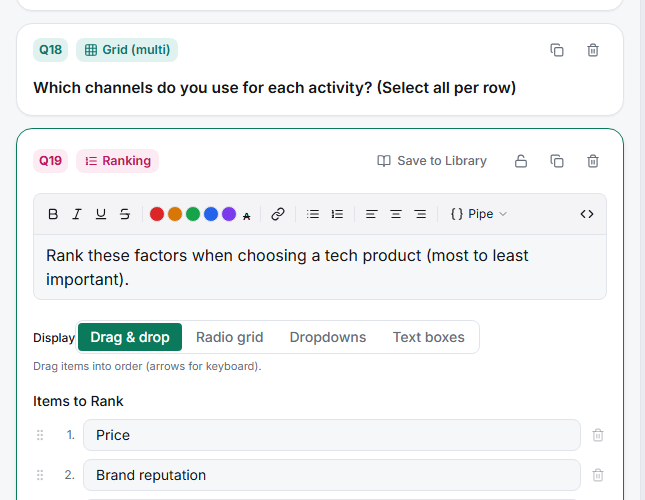Viewport: 645px width, 500px height.
Task: Align text center
Action: [x=396, y=214]
